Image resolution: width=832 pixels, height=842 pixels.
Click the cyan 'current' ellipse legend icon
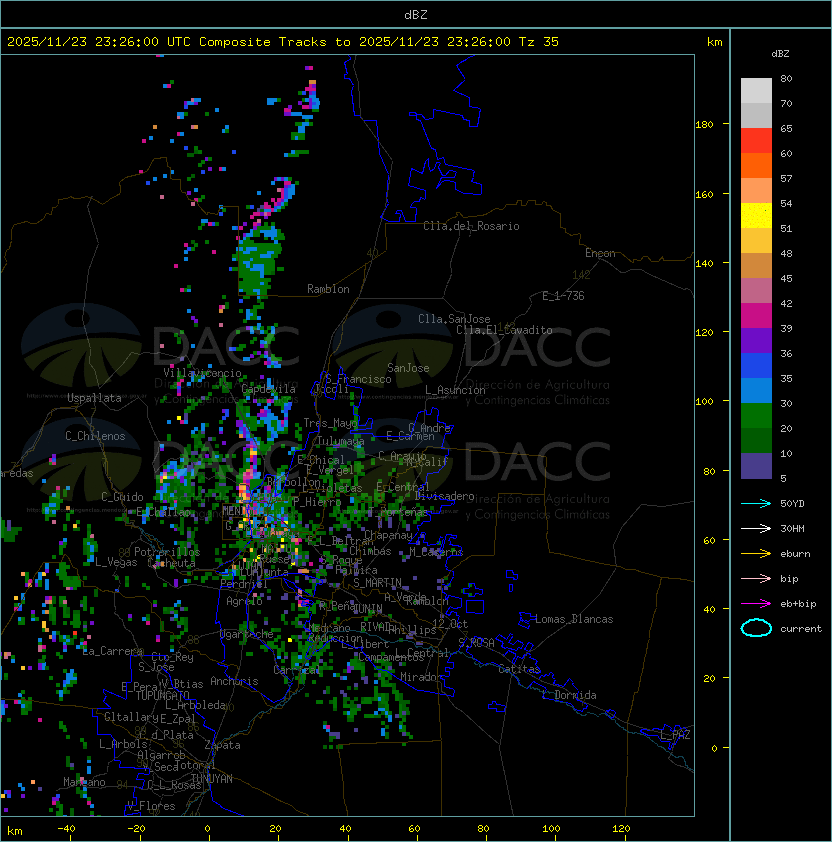(x=756, y=628)
